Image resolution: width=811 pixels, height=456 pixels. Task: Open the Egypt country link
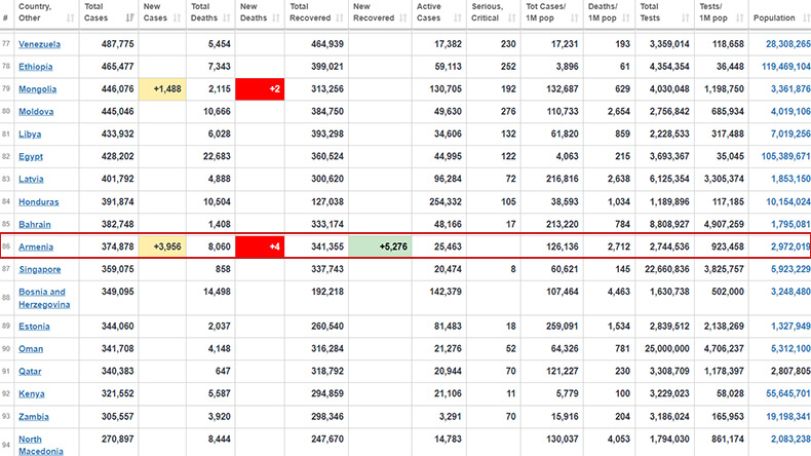[x=31, y=157]
